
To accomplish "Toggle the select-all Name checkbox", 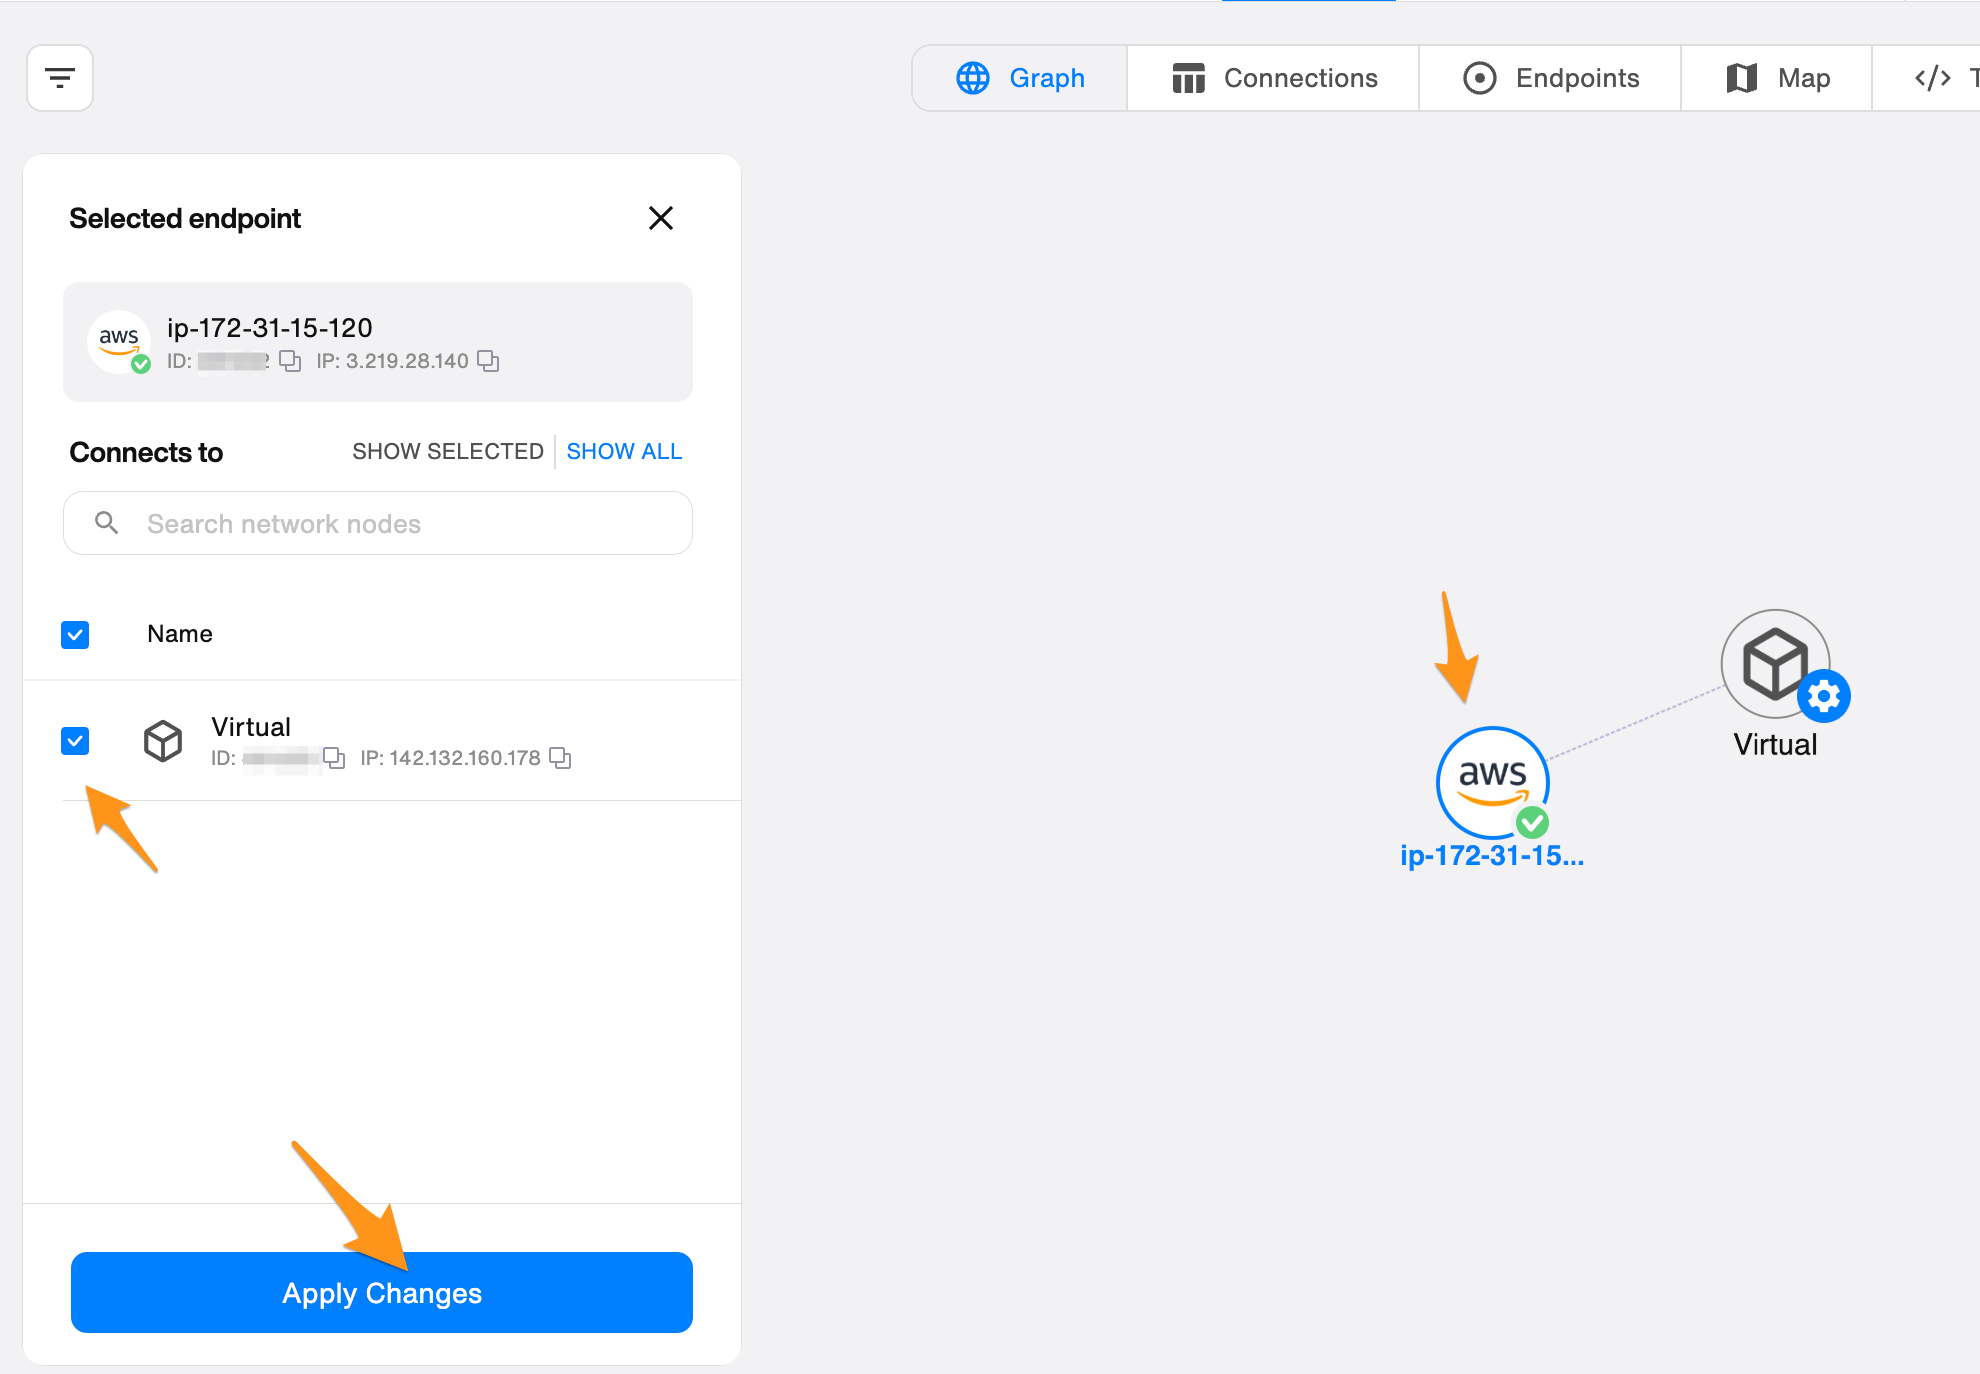I will (75, 634).
